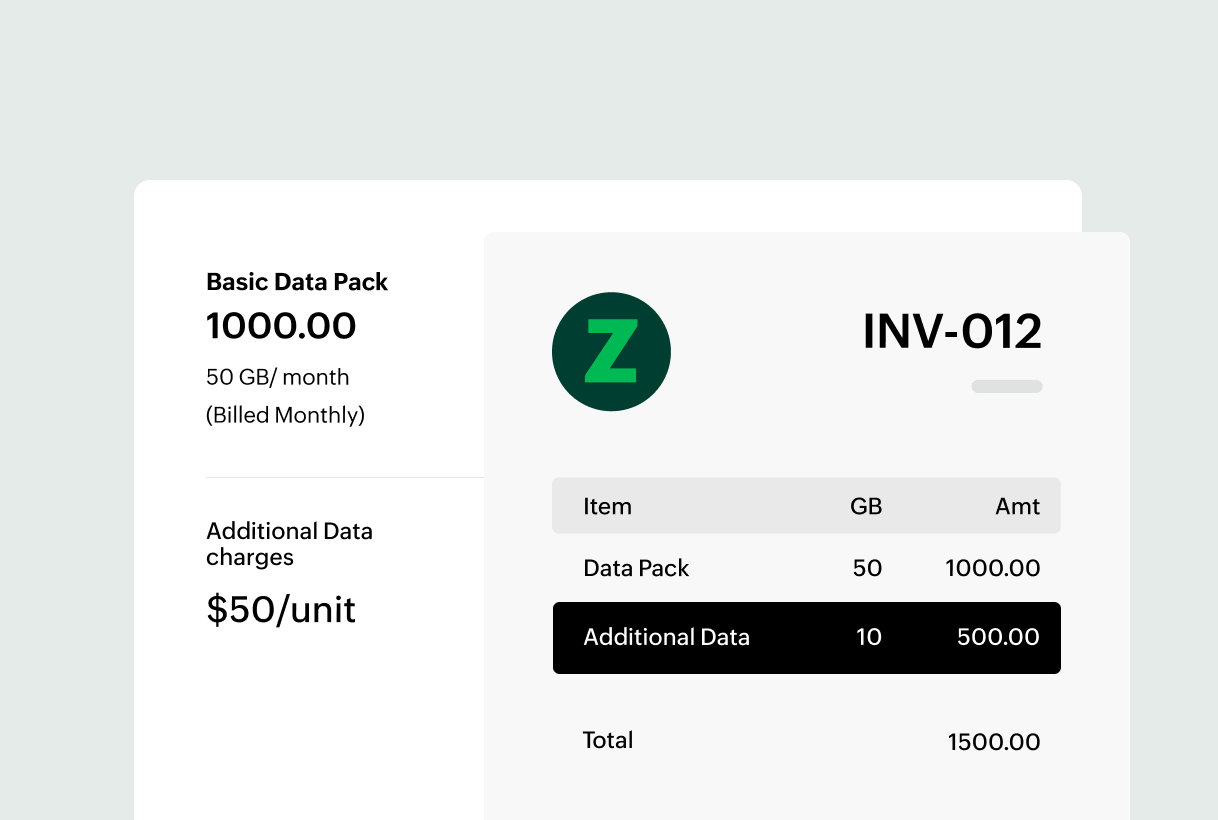
Task: Select the Item column header
Action: pos(607,506)
